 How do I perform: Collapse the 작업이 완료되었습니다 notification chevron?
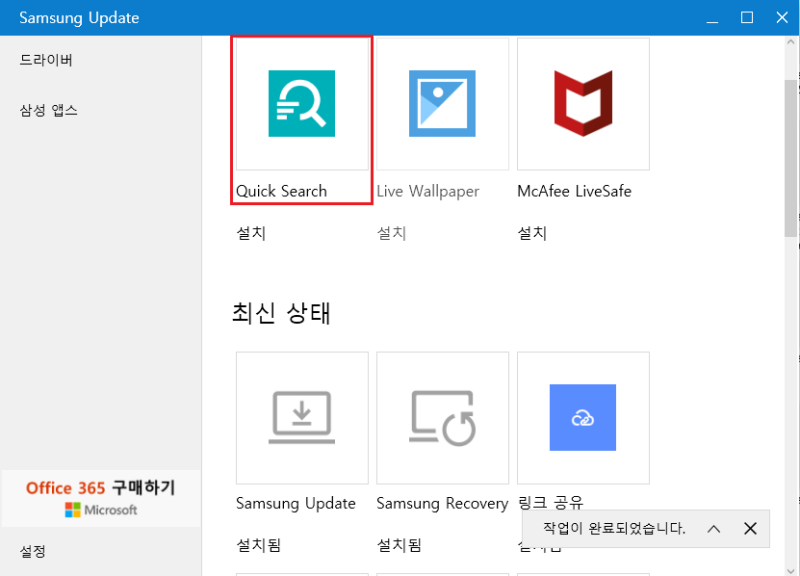(713, 528)
